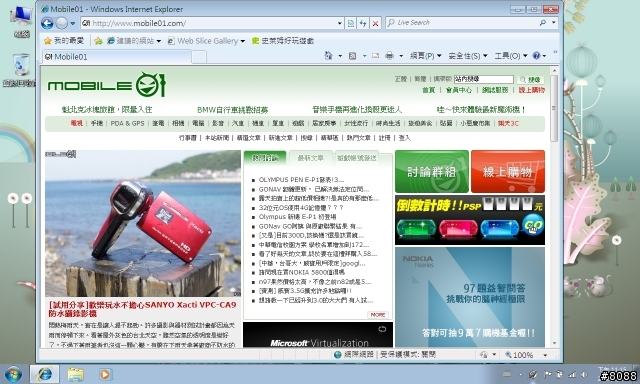
Task: Click the Print icon in command bar
Action: point(389,55)
